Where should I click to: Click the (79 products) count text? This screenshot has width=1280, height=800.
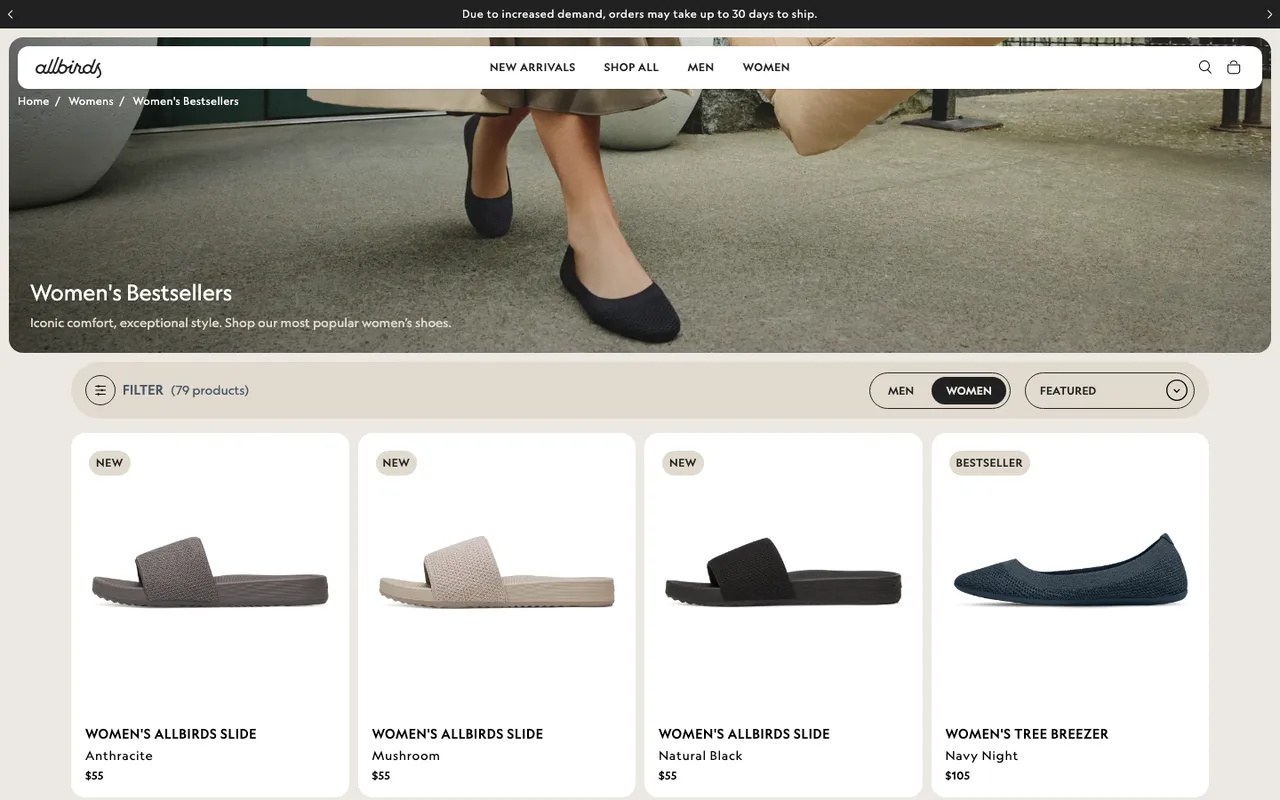(x=210, y=390)
